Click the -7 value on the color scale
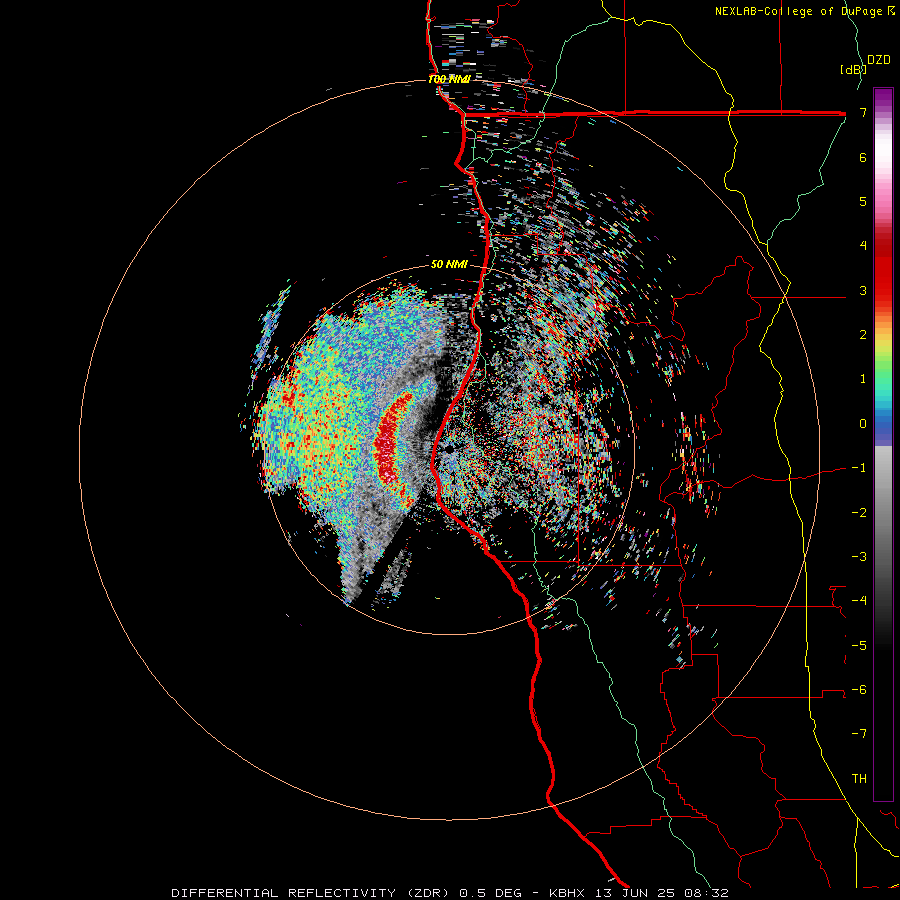This screenshot has width=900, height=900. (859, 734)
